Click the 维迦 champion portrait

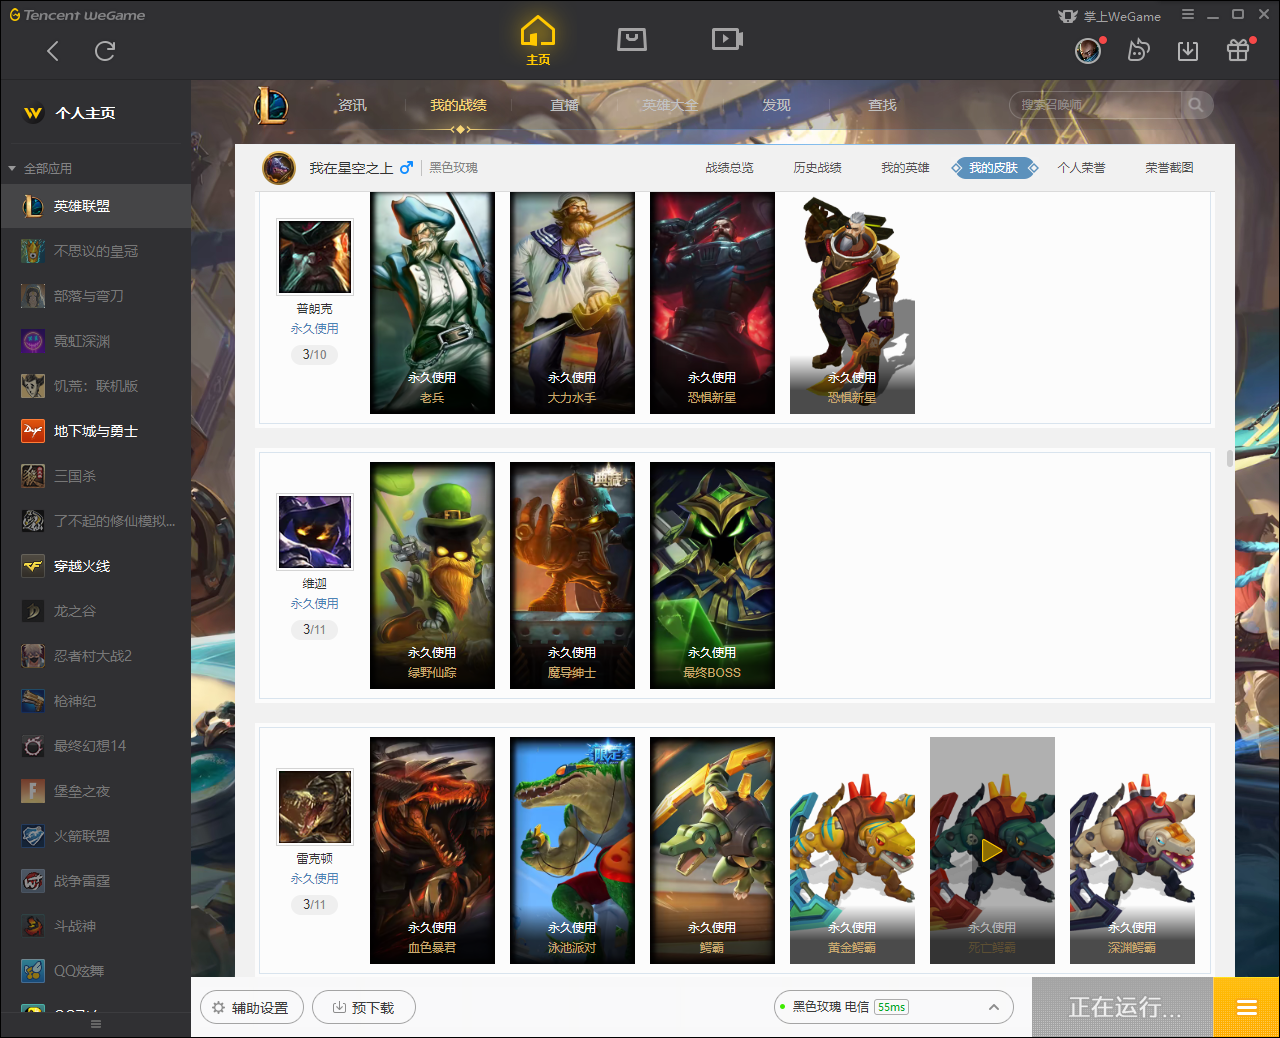coord(315,532)
